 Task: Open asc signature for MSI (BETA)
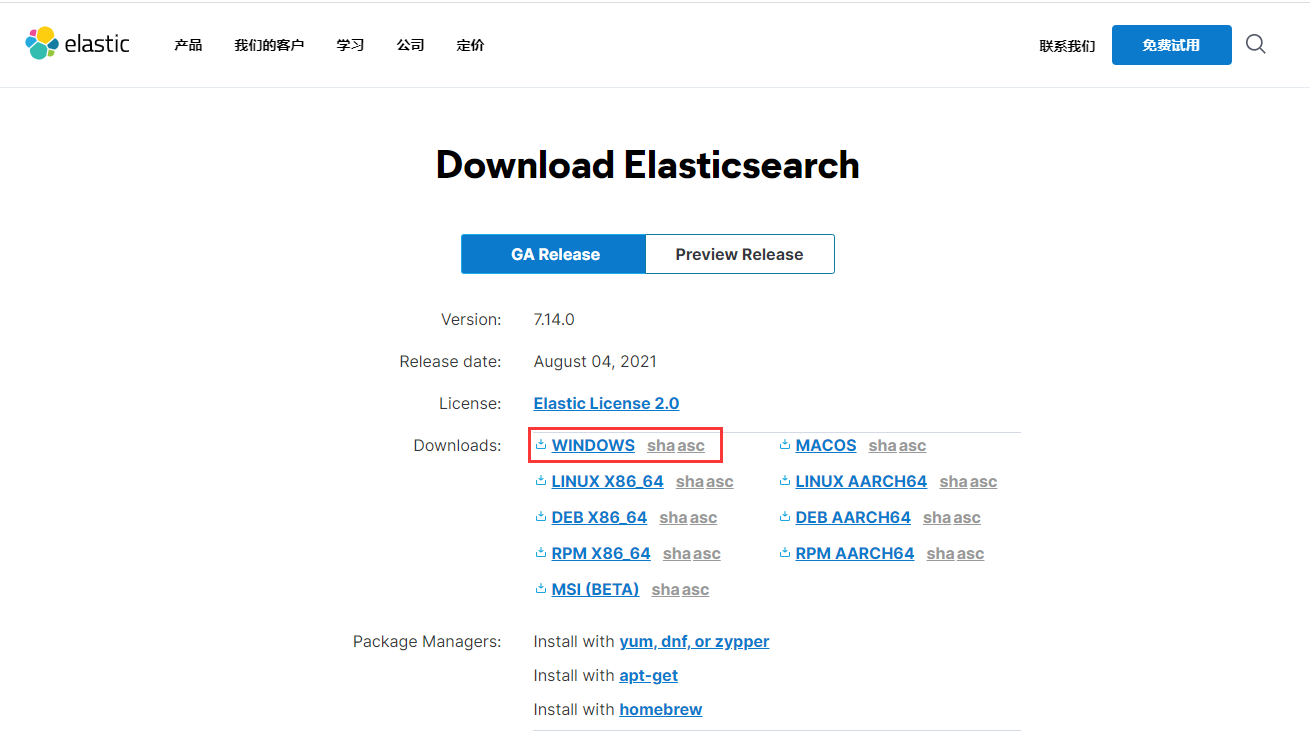pos(695,590)
